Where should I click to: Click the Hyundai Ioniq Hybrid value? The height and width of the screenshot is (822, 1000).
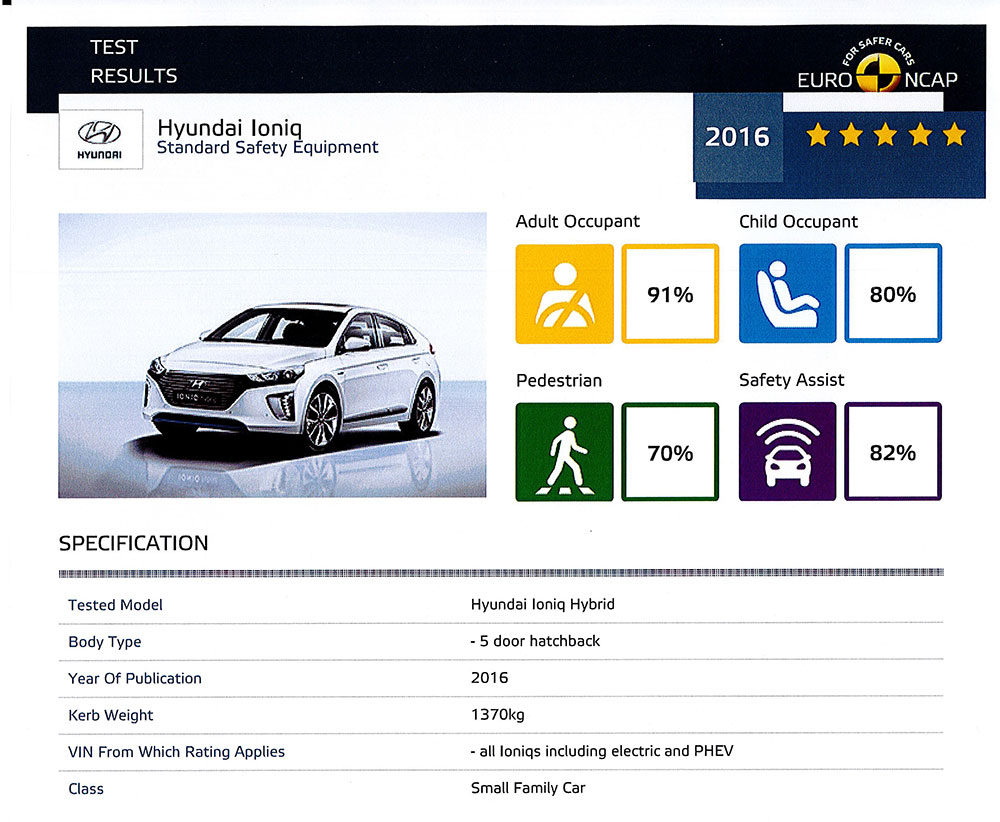pyautogui.click(x=543, y=605)
